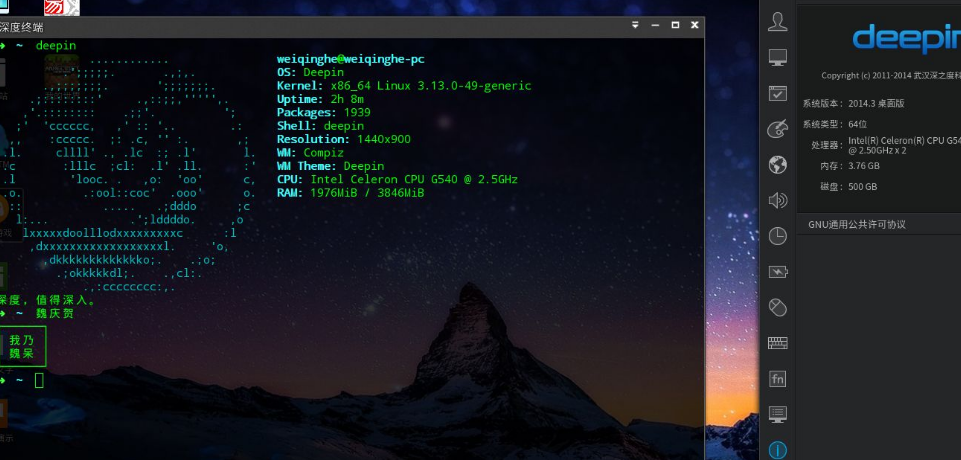Open the Account settings icon in the sidebar
The width and height of the screenshot is (961, 460).
(x=778, y=22)
